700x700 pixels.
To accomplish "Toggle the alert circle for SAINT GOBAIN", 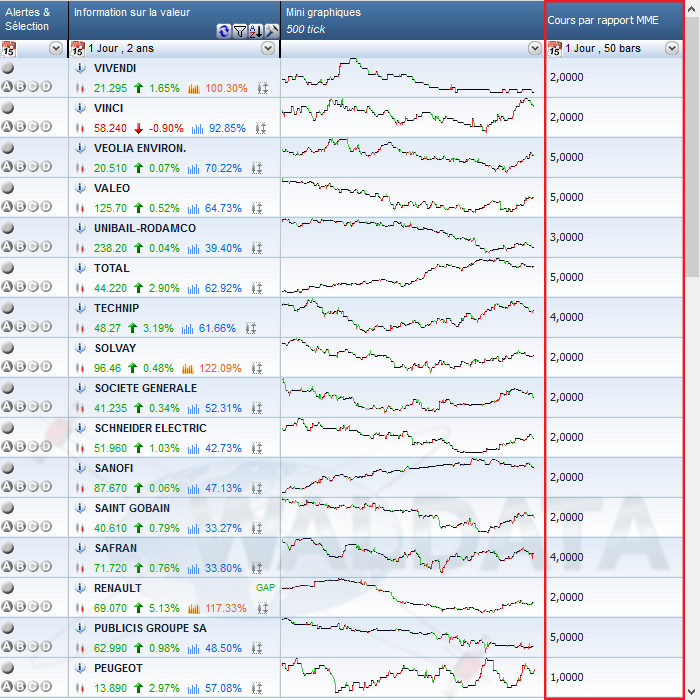I will coord(8,508).
